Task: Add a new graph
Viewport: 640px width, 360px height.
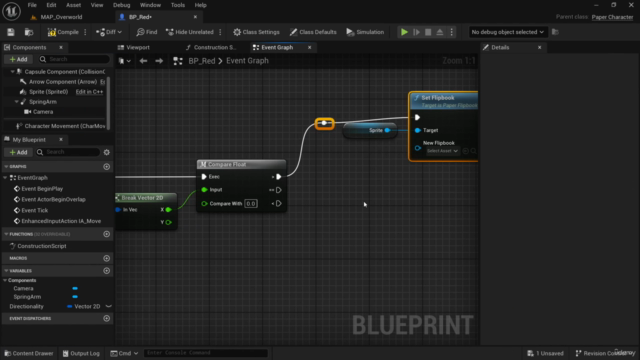Action: click(x=107, y=167)
